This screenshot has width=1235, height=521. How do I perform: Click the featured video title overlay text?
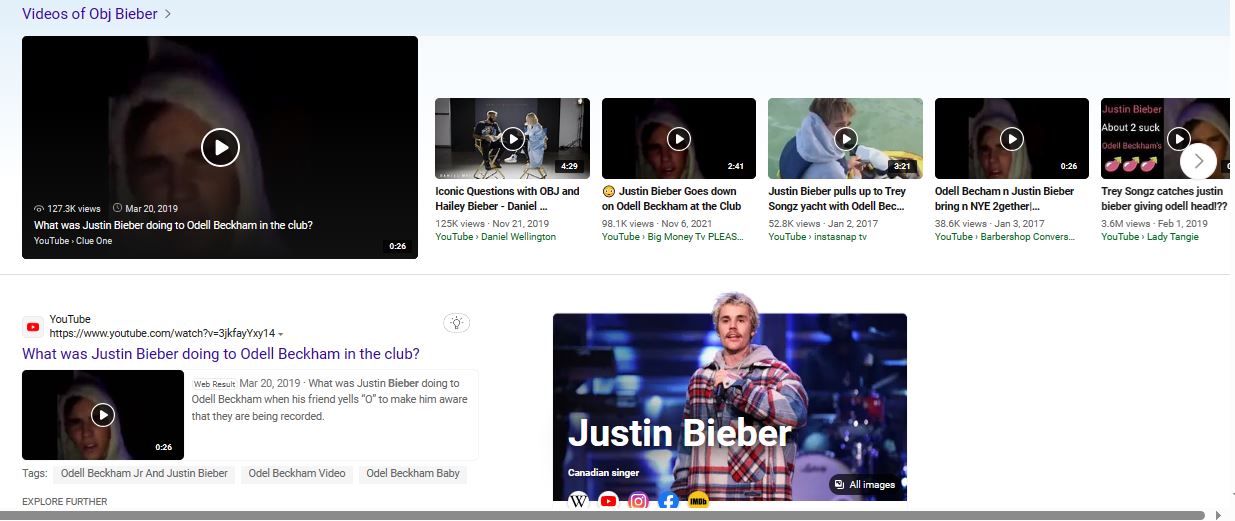coord(173,225)
